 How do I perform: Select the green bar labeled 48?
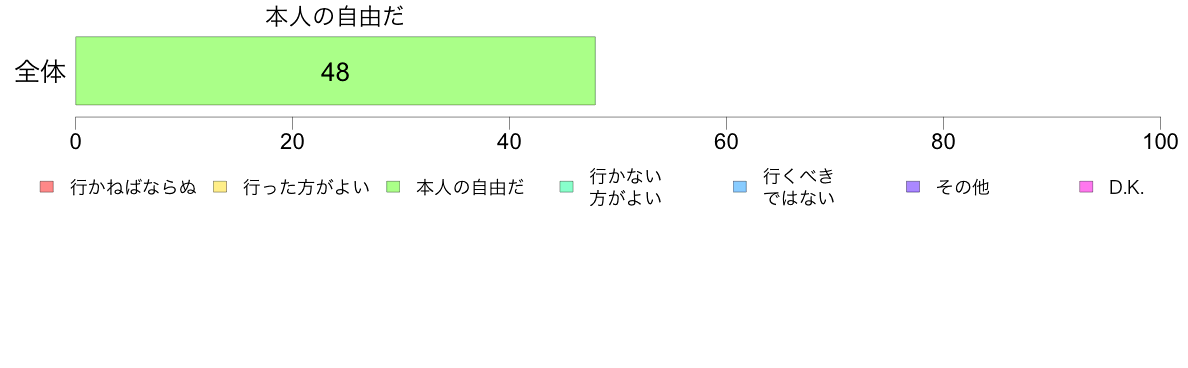(x=336, y=70)
